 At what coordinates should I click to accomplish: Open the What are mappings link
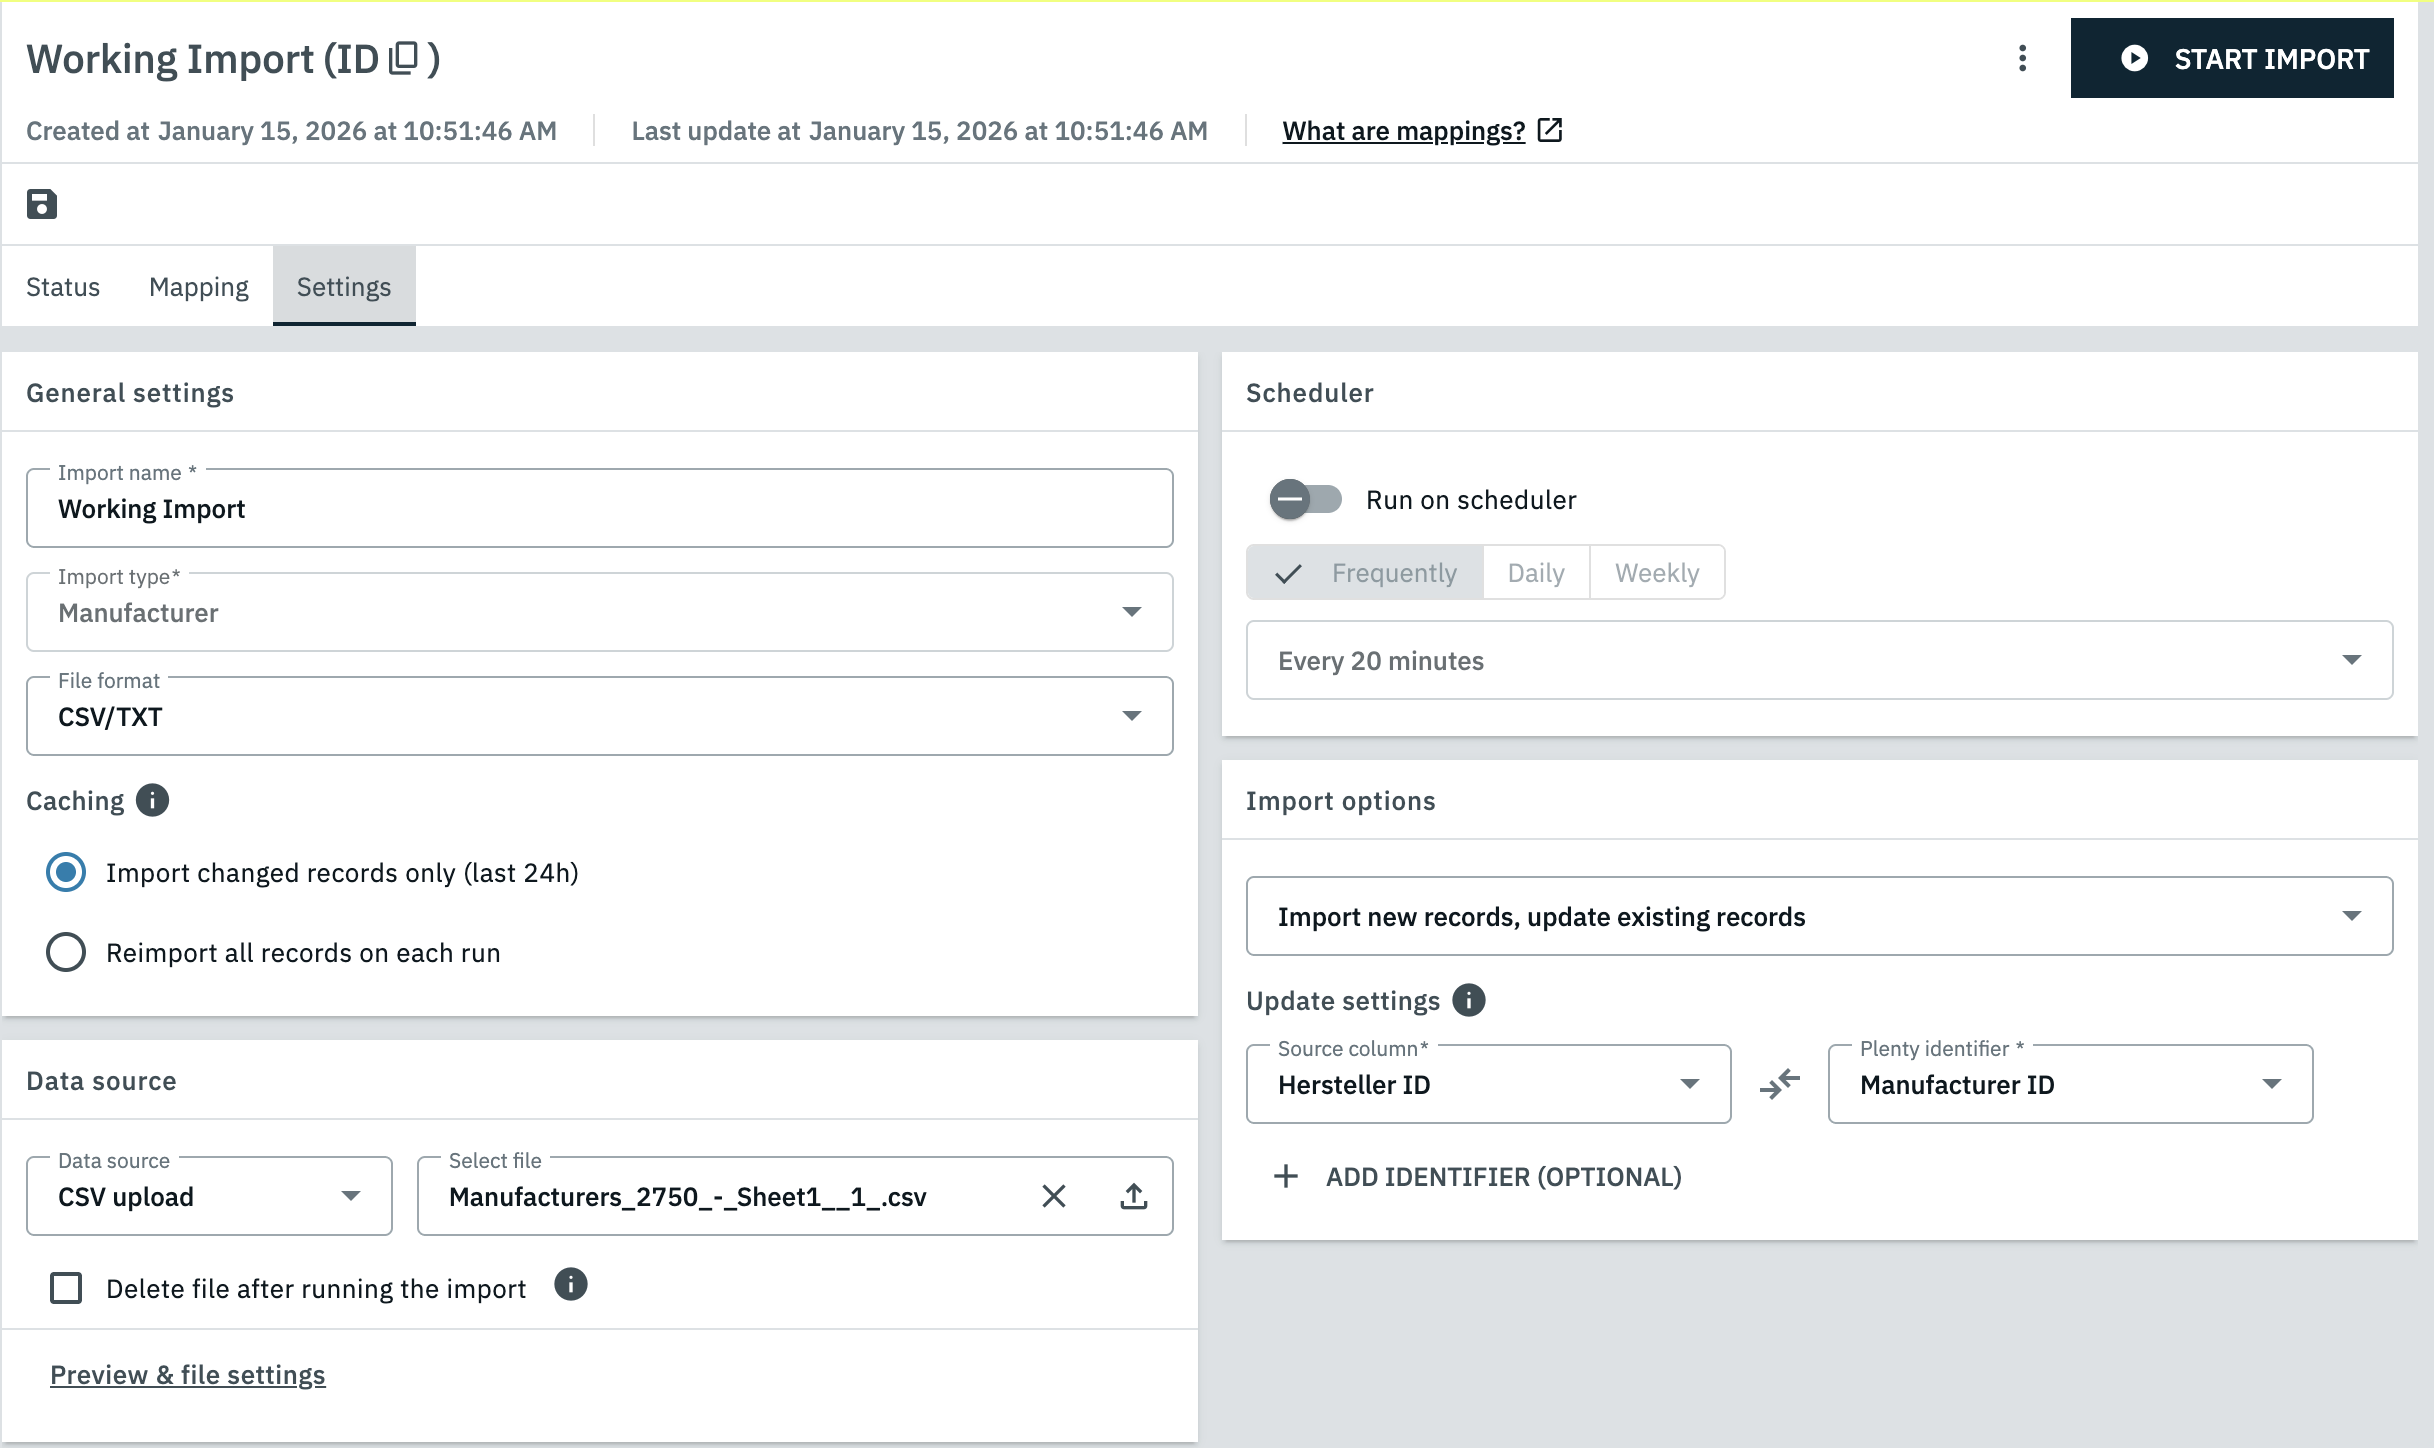pyautogui.click(x=1403, y=130)
